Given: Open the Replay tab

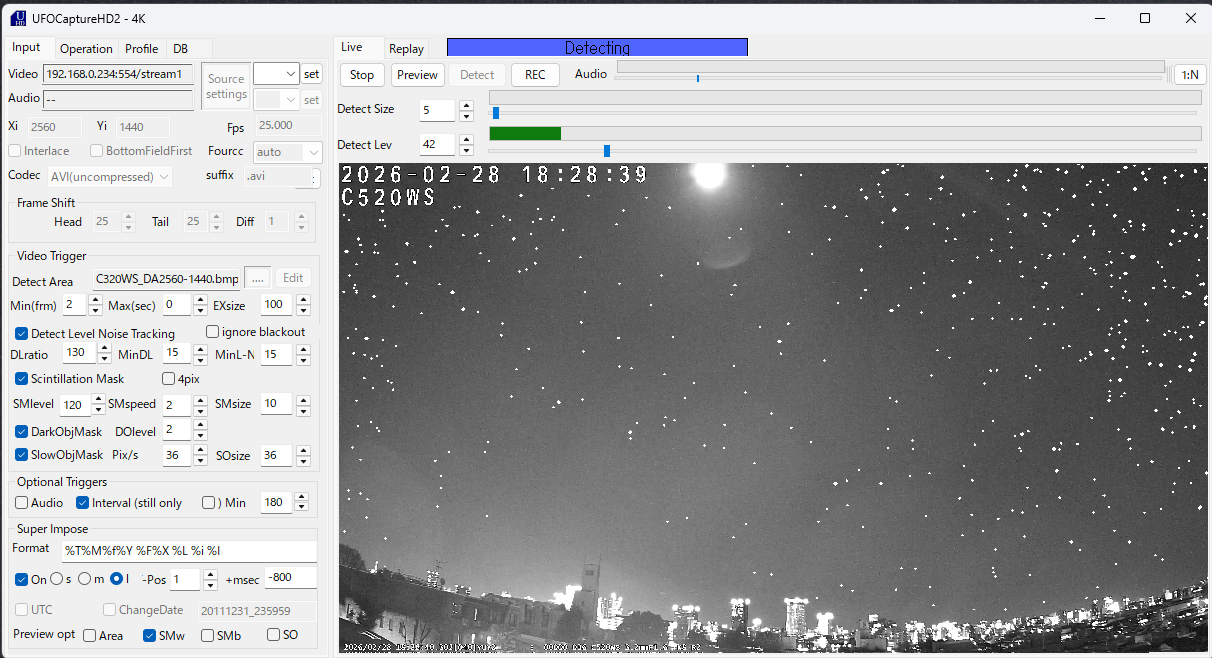Looking at the screenshot, I should 406,49.
